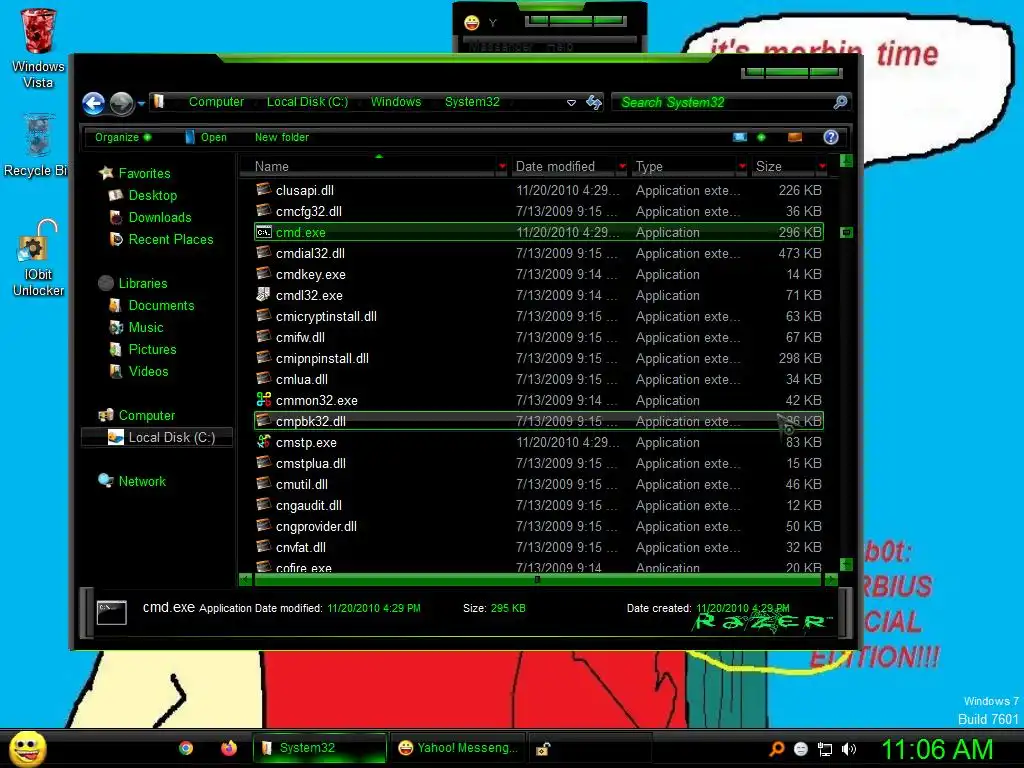
Task: Click the Downloads folder icon in sidebar
Action: [116, 217]
